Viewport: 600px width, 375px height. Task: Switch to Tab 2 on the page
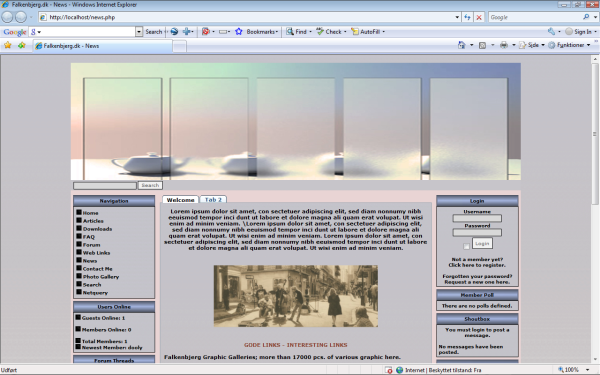point(213,199)
